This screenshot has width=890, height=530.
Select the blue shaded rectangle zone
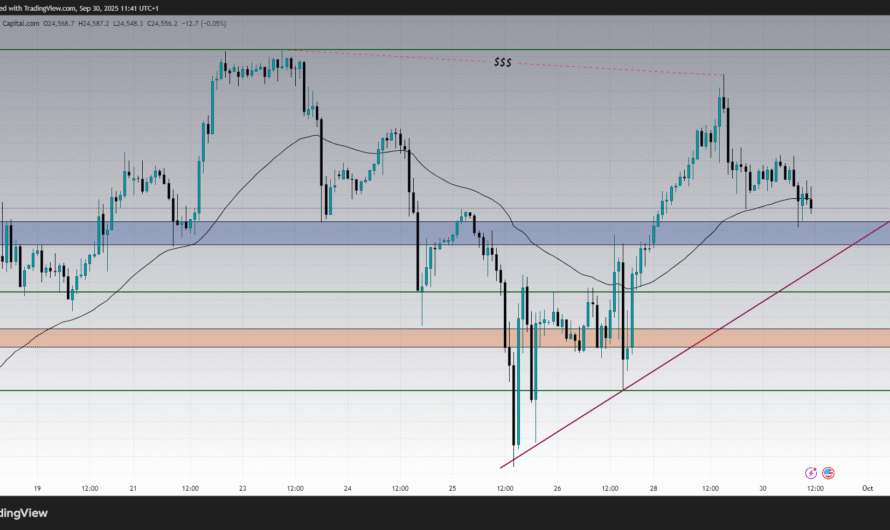445,233
